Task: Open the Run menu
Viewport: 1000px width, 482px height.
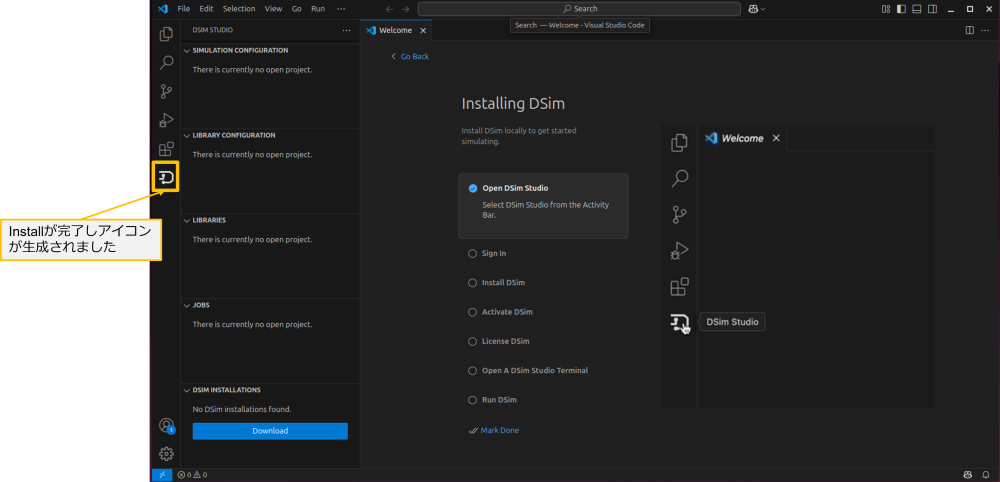Action: pos(318,9)
